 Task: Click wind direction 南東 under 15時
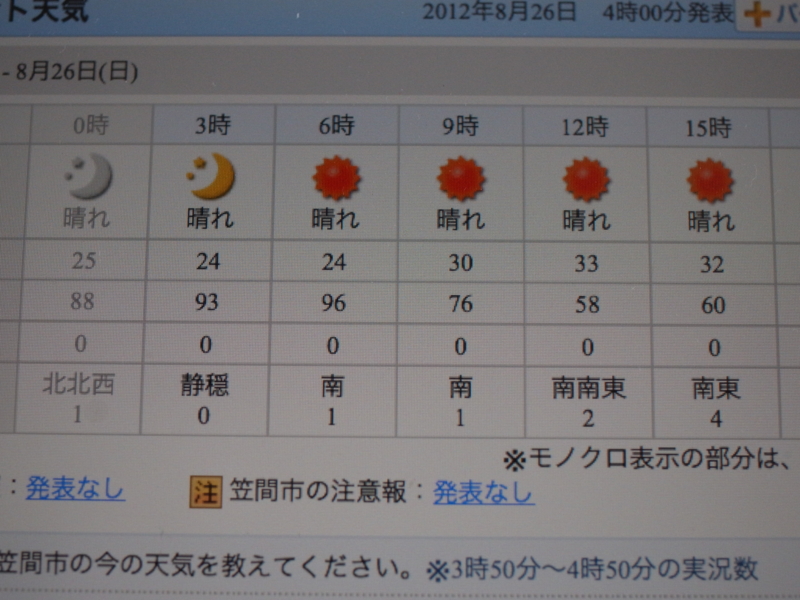[x=716, y=389]
